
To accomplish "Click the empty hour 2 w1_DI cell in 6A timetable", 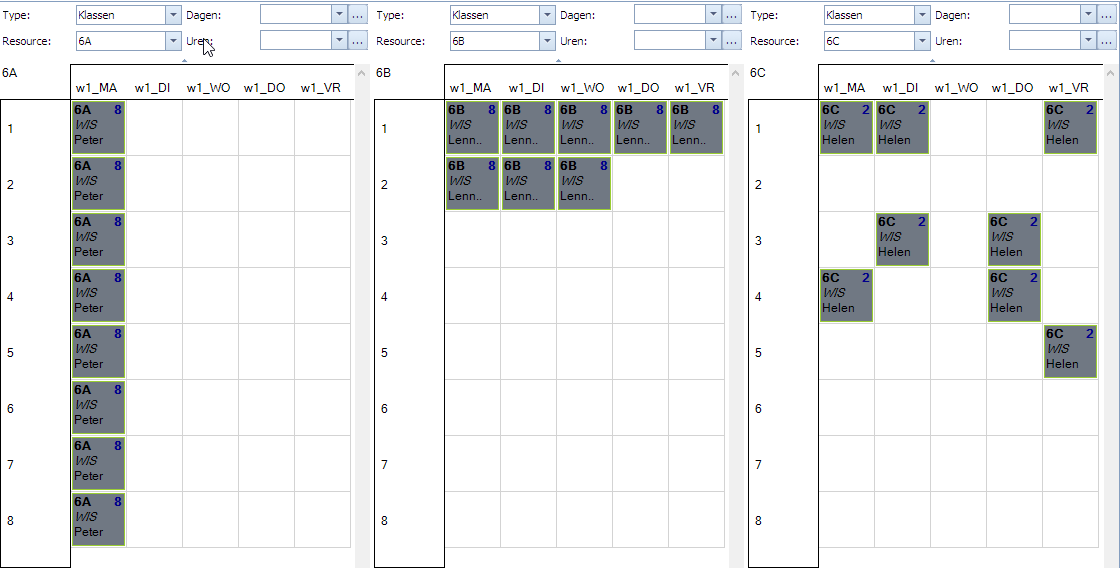I will [154, 184].
